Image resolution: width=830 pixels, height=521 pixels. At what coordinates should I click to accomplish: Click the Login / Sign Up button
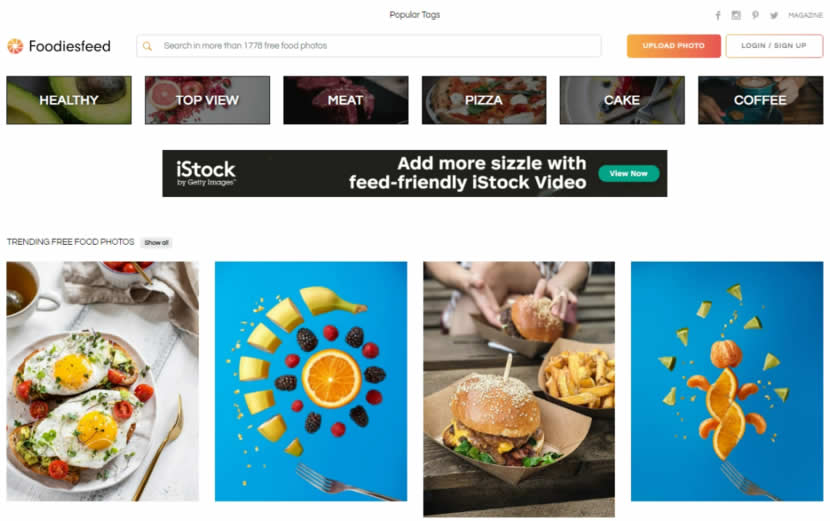pos(774,46)
